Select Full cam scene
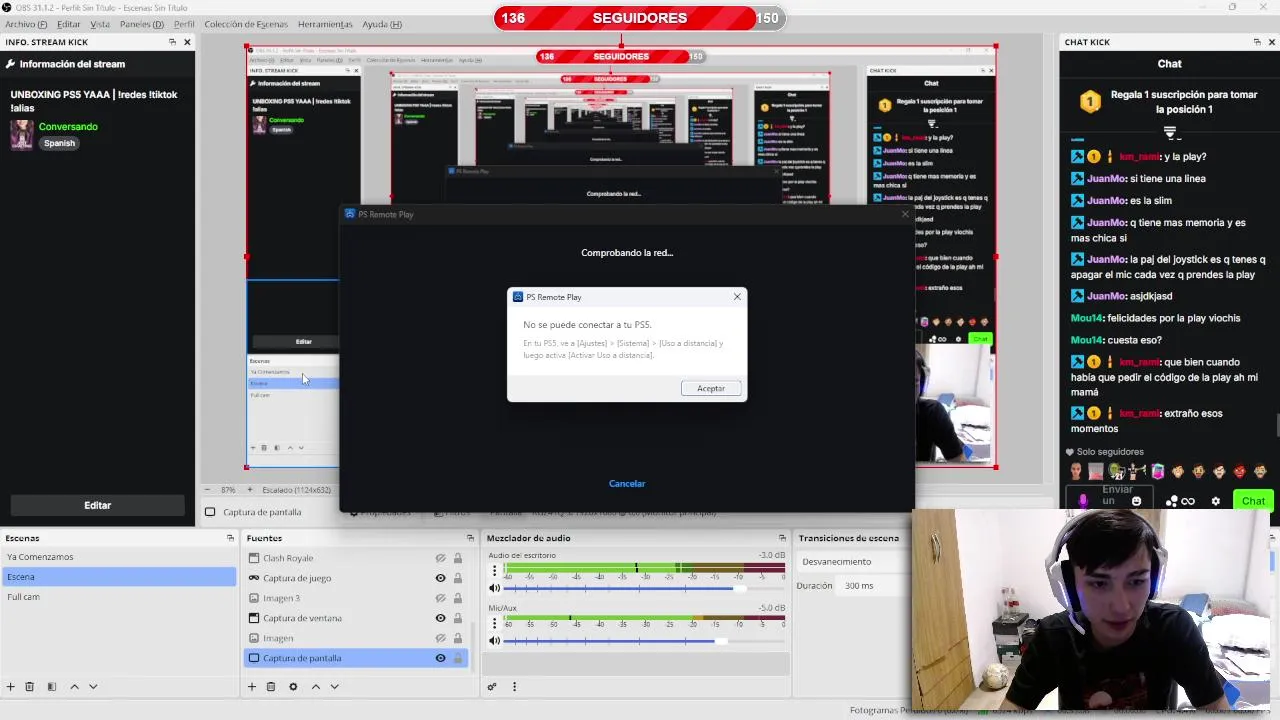Screen dimensions: 1280x720 [119, 597]
